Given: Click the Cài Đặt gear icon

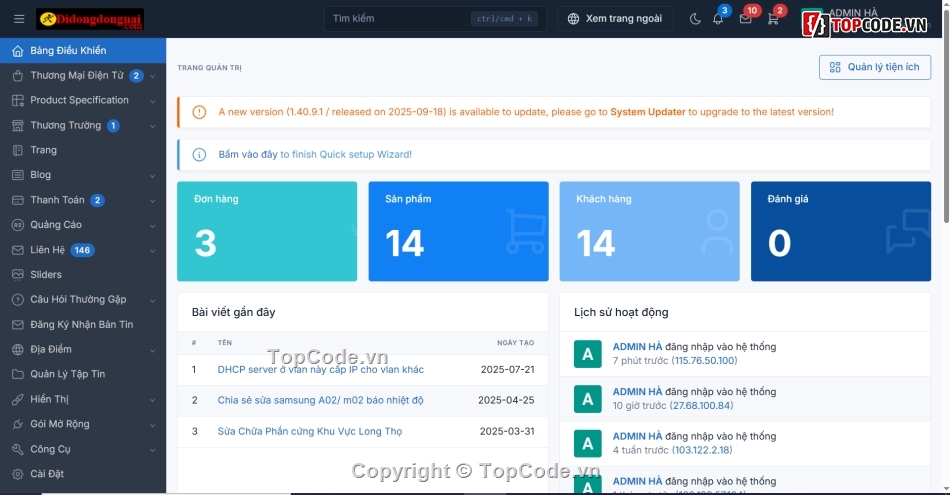Looking at the screenshot, I should (x=18, y=474).
